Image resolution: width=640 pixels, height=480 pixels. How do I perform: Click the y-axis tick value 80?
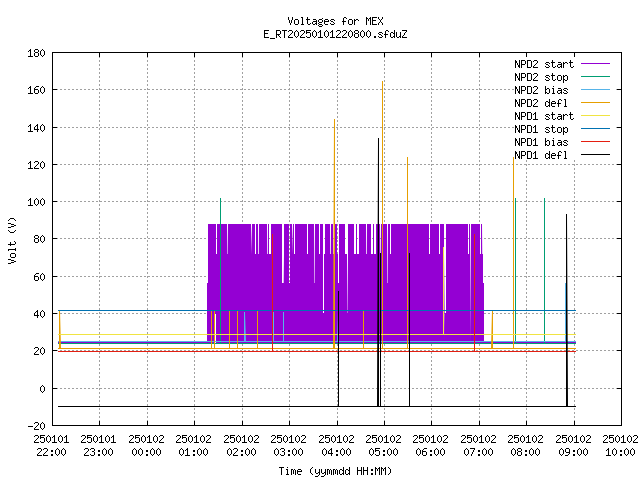(x=39, y=239)
